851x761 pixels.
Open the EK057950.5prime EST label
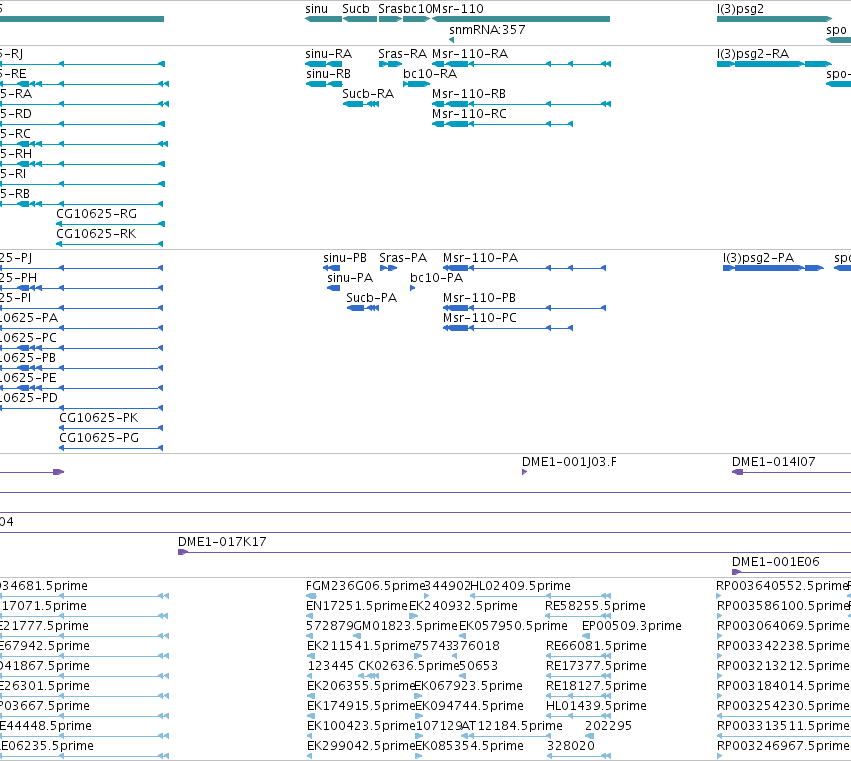513,626
